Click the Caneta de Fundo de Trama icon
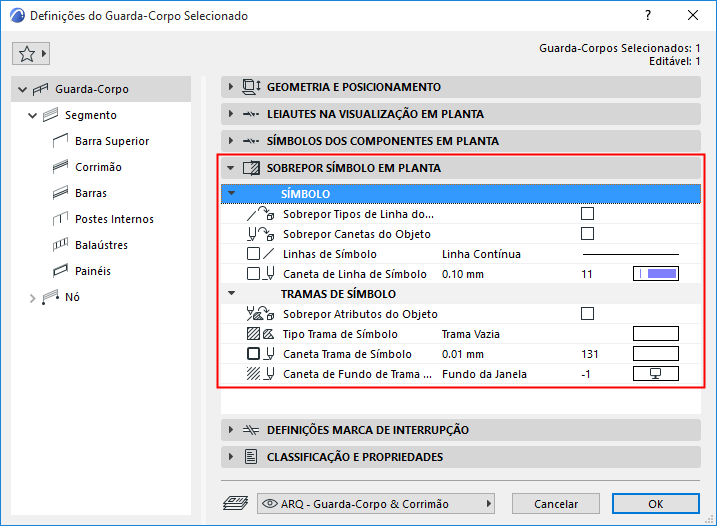The width and height of the screenshot is (717, 526). click(x=260, y=374)
